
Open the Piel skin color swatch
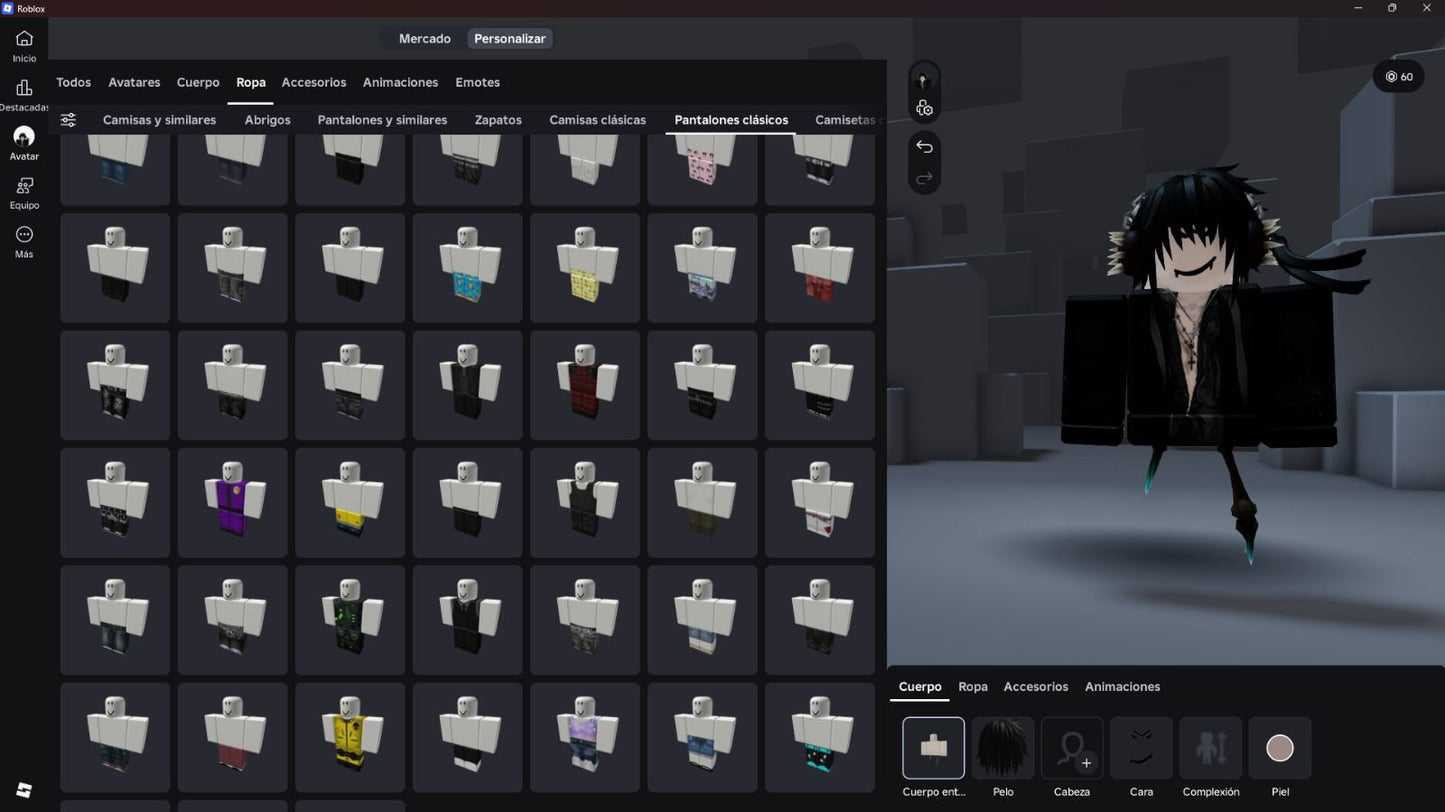[x=1280, y=748]
